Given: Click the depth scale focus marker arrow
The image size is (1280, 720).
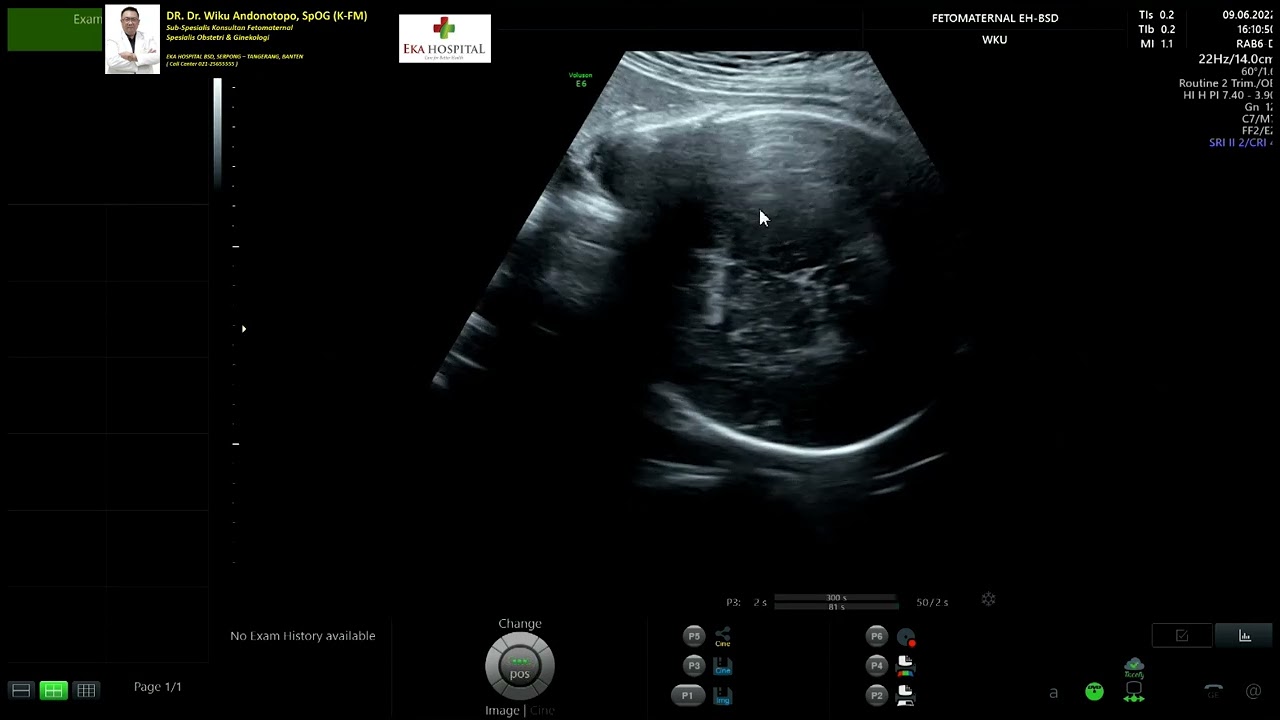Looking at the screenshot, I should tap(243, 328).
